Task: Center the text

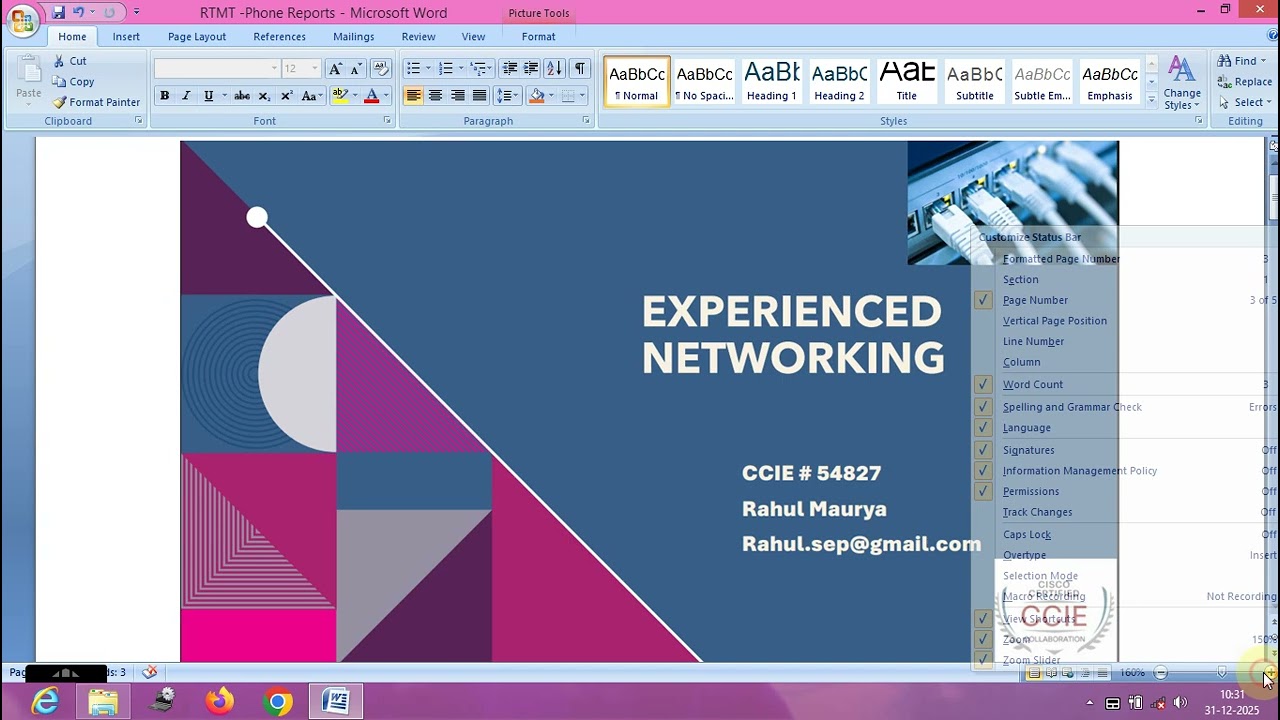Action: point(435,96)
